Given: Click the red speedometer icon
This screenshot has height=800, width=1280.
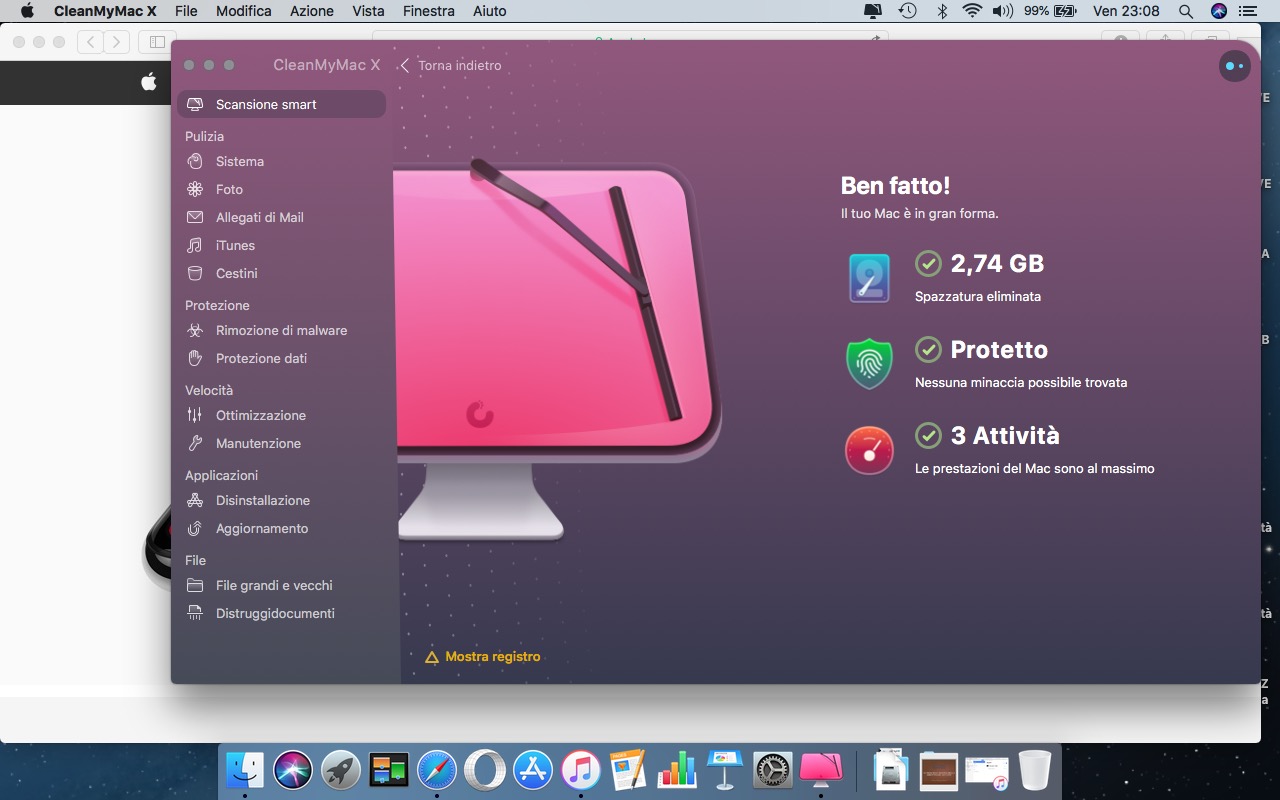Looking at the screenshot, I should click(869, 450).
